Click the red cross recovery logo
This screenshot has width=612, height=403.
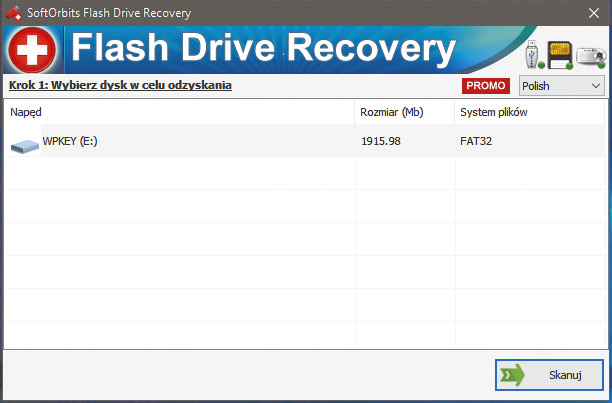click(32, 50)
